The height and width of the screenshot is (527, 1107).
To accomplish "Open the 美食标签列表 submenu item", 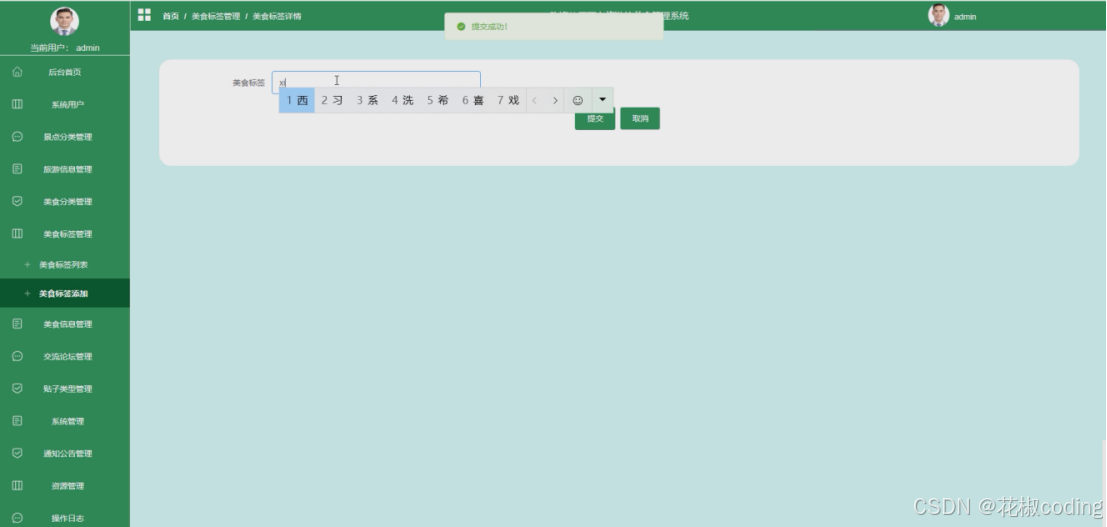I will (x=65, y=265).
